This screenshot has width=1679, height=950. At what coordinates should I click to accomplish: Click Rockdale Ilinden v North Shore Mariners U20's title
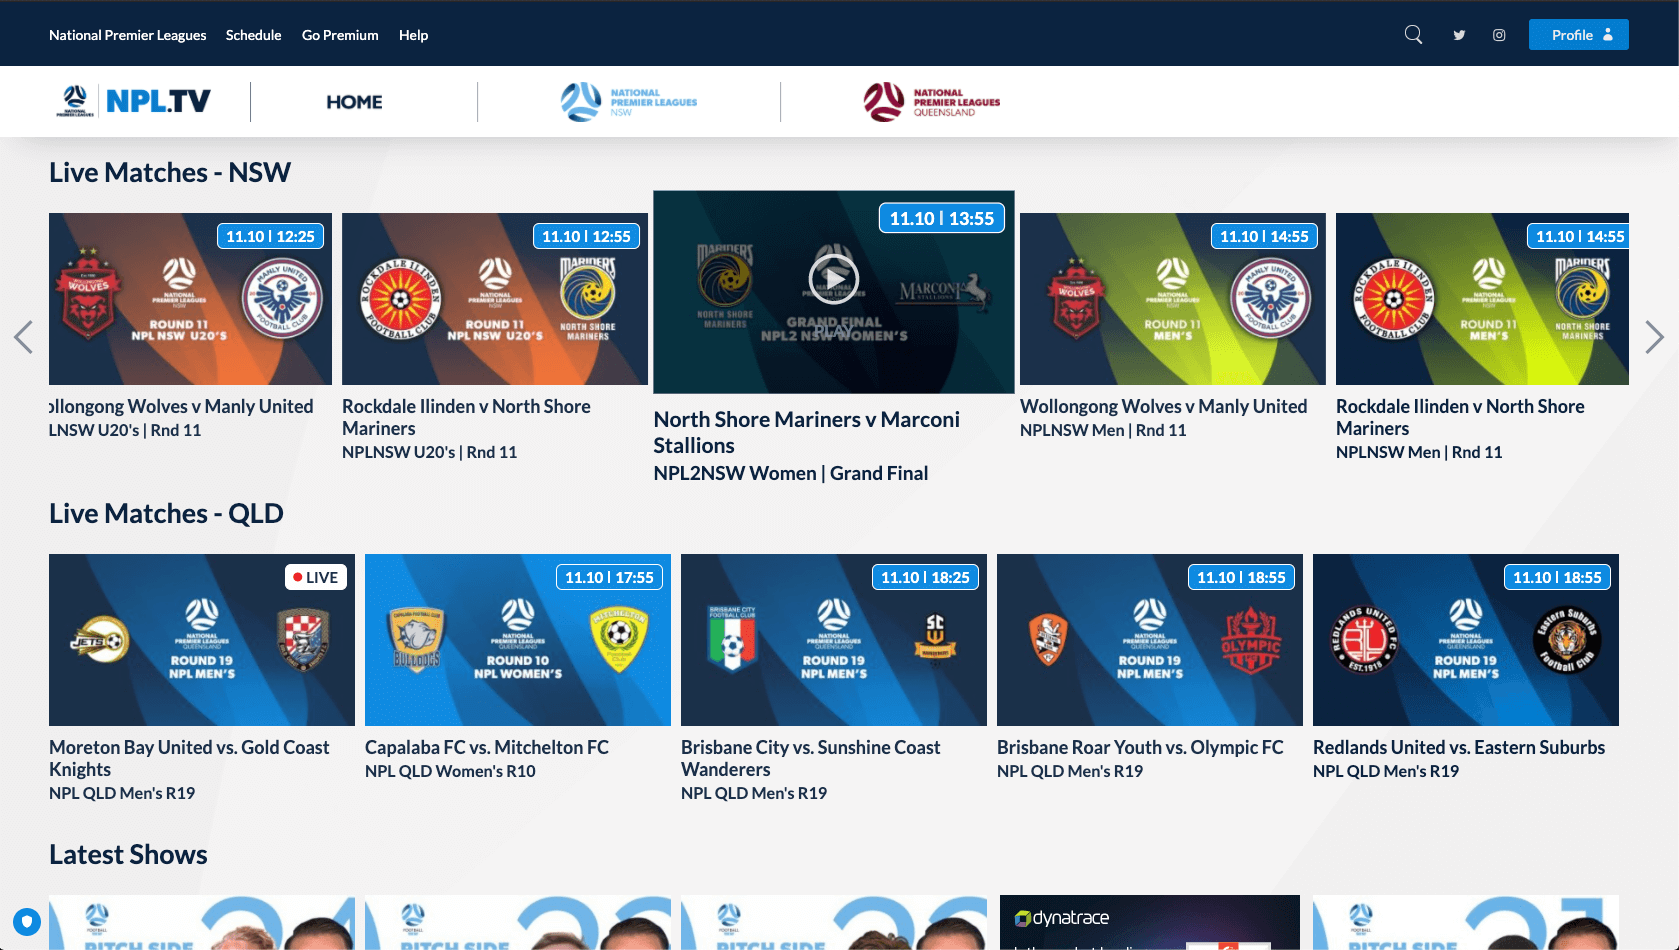466,418
